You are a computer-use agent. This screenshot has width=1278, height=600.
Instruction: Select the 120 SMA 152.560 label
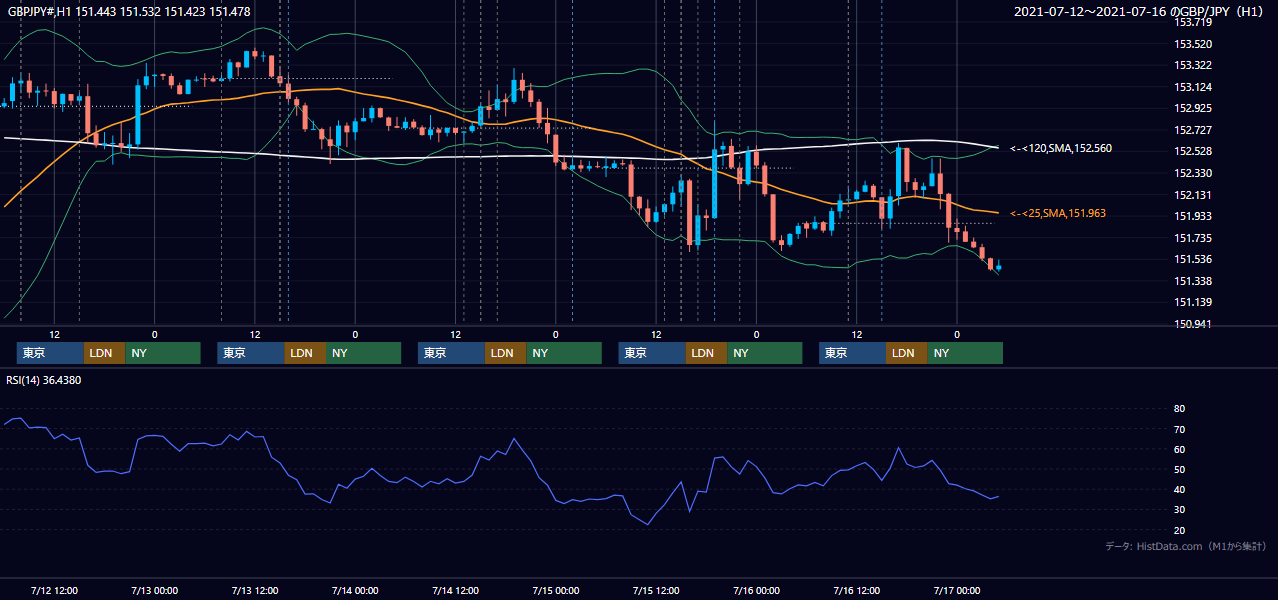coord(1060,148)
